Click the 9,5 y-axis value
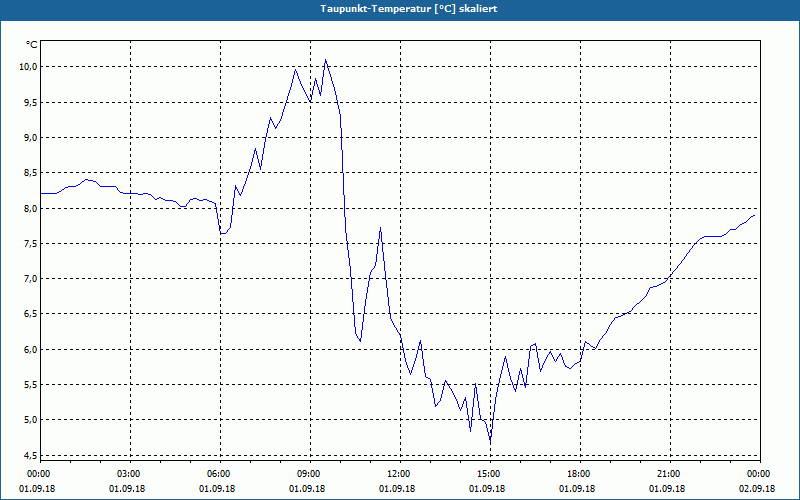 (31, 103)
